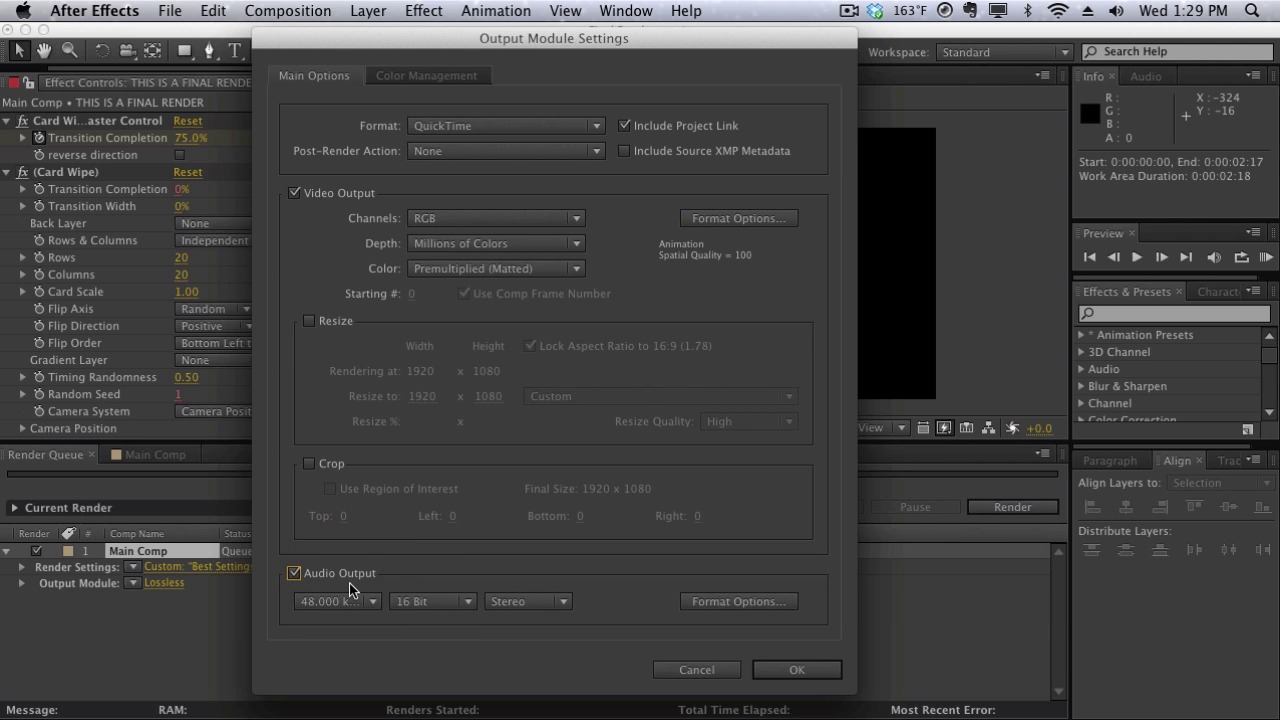This screenshot has height=720, width=1280.
Task: Click the RAM Preview icon
Action: coord(1266,257)
